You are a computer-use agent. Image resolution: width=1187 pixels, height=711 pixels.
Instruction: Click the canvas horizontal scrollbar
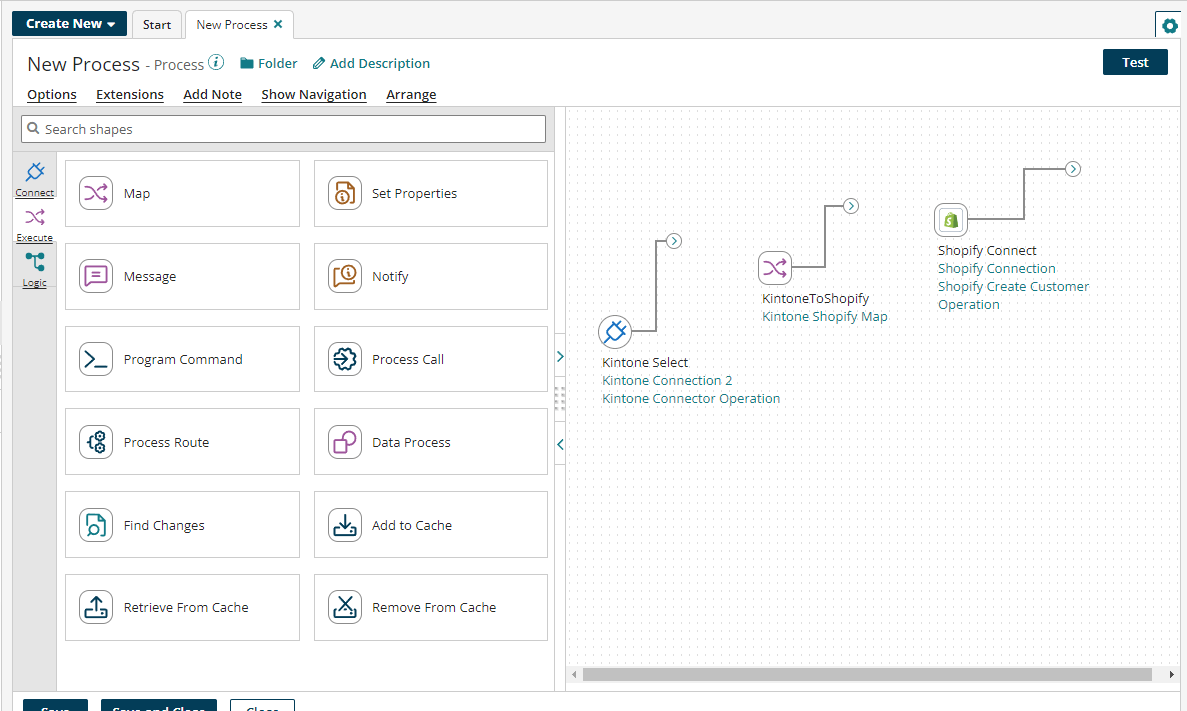click(870, 675)
